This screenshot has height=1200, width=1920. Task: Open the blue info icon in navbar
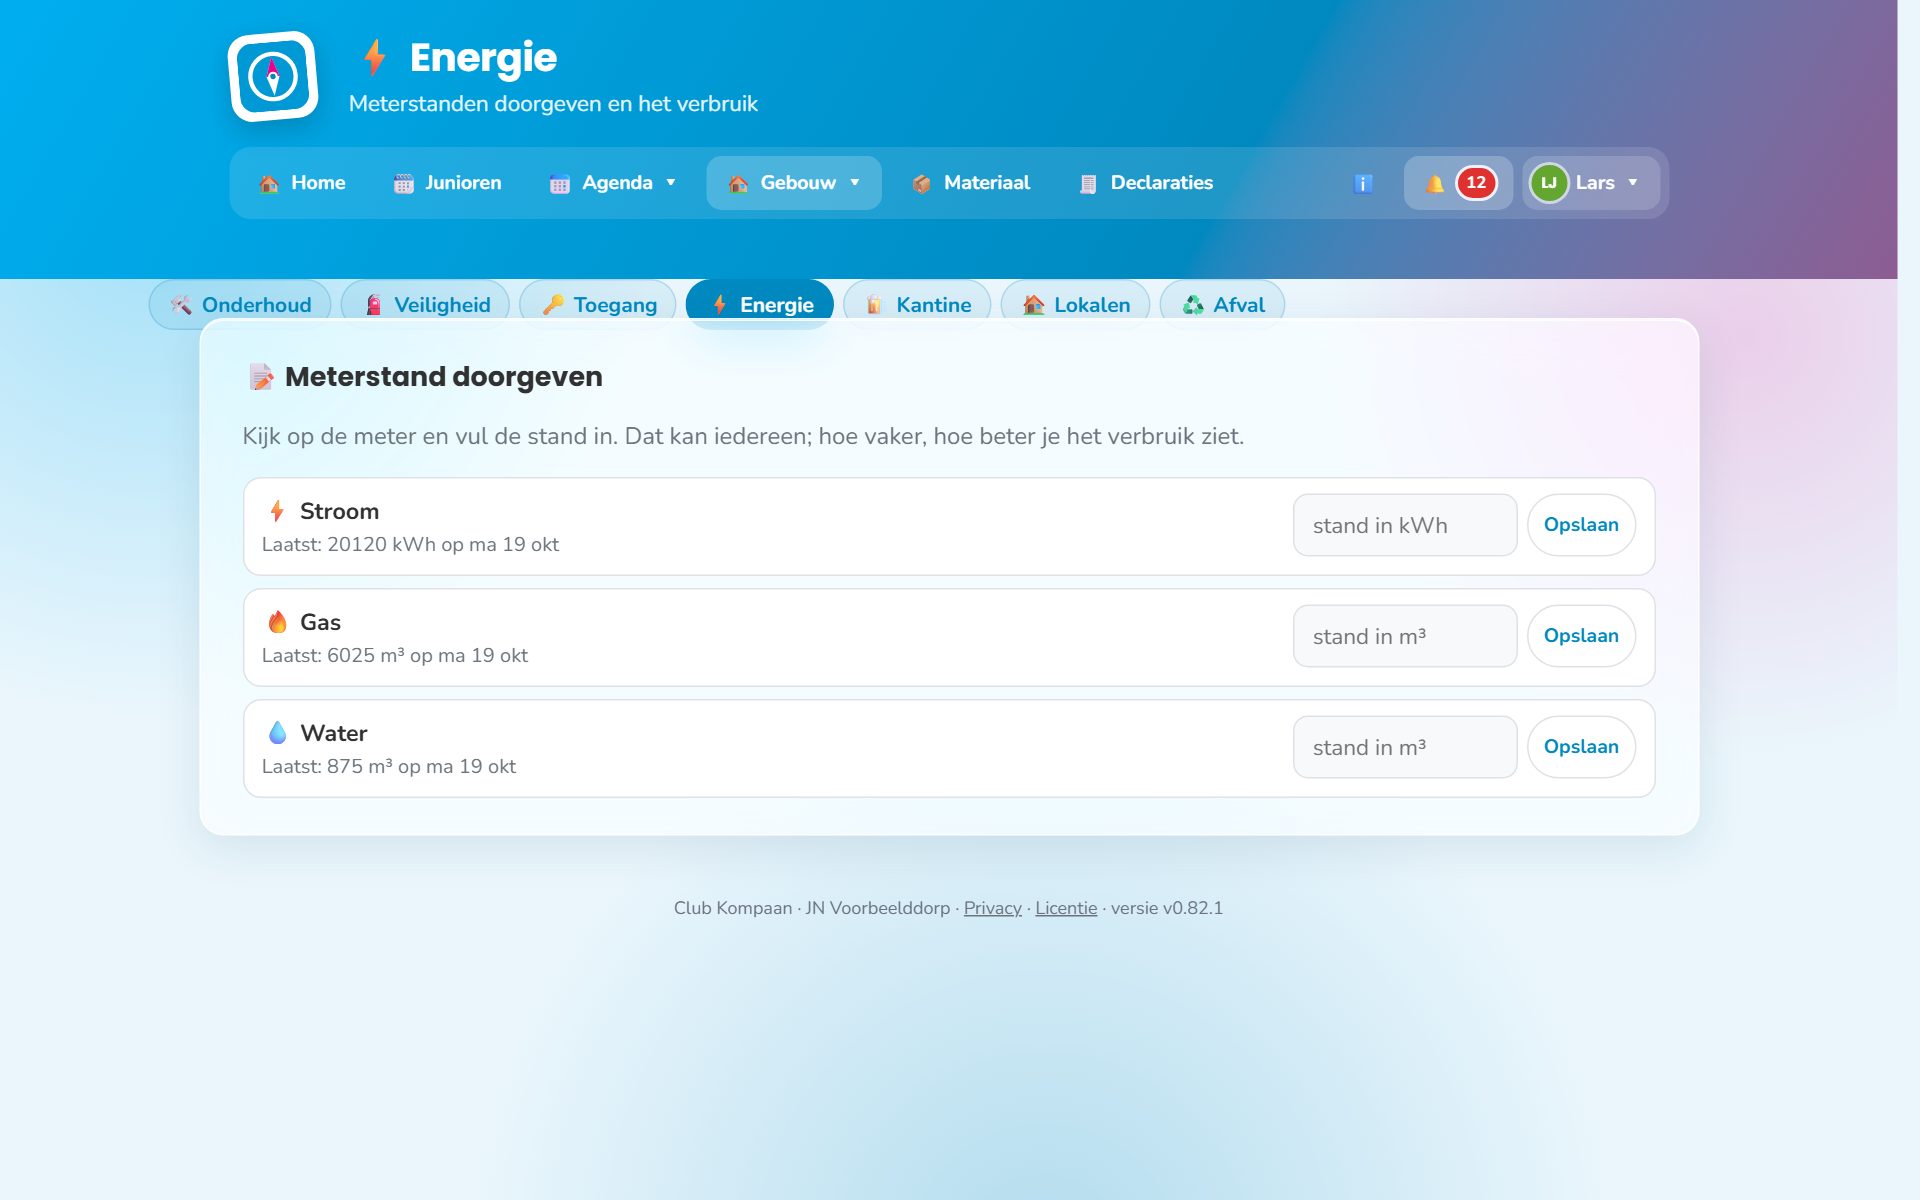[x=1363, y=183]
